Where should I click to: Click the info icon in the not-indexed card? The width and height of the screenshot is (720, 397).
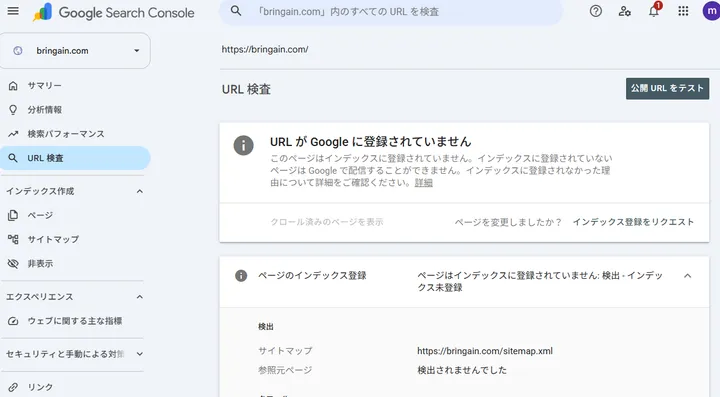[x=243, y=145]
